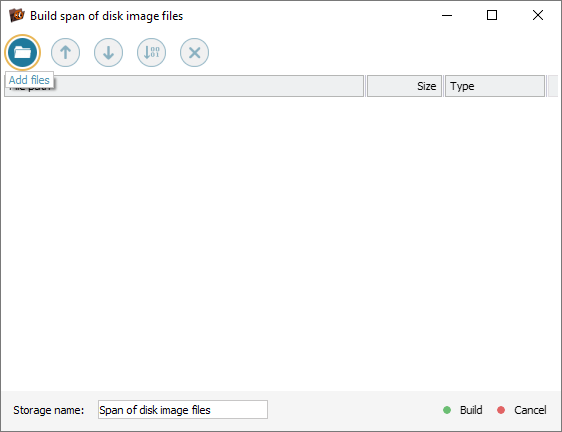Move the selected file down in the list

[x=108, y=52]
